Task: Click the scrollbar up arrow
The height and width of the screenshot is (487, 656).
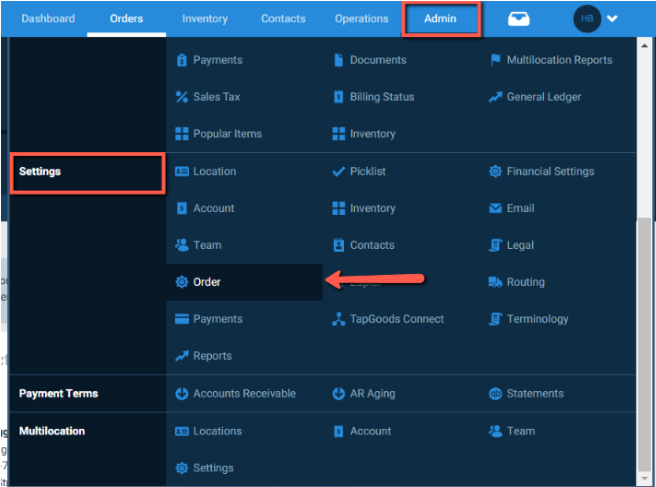Action: click(644, 45)
